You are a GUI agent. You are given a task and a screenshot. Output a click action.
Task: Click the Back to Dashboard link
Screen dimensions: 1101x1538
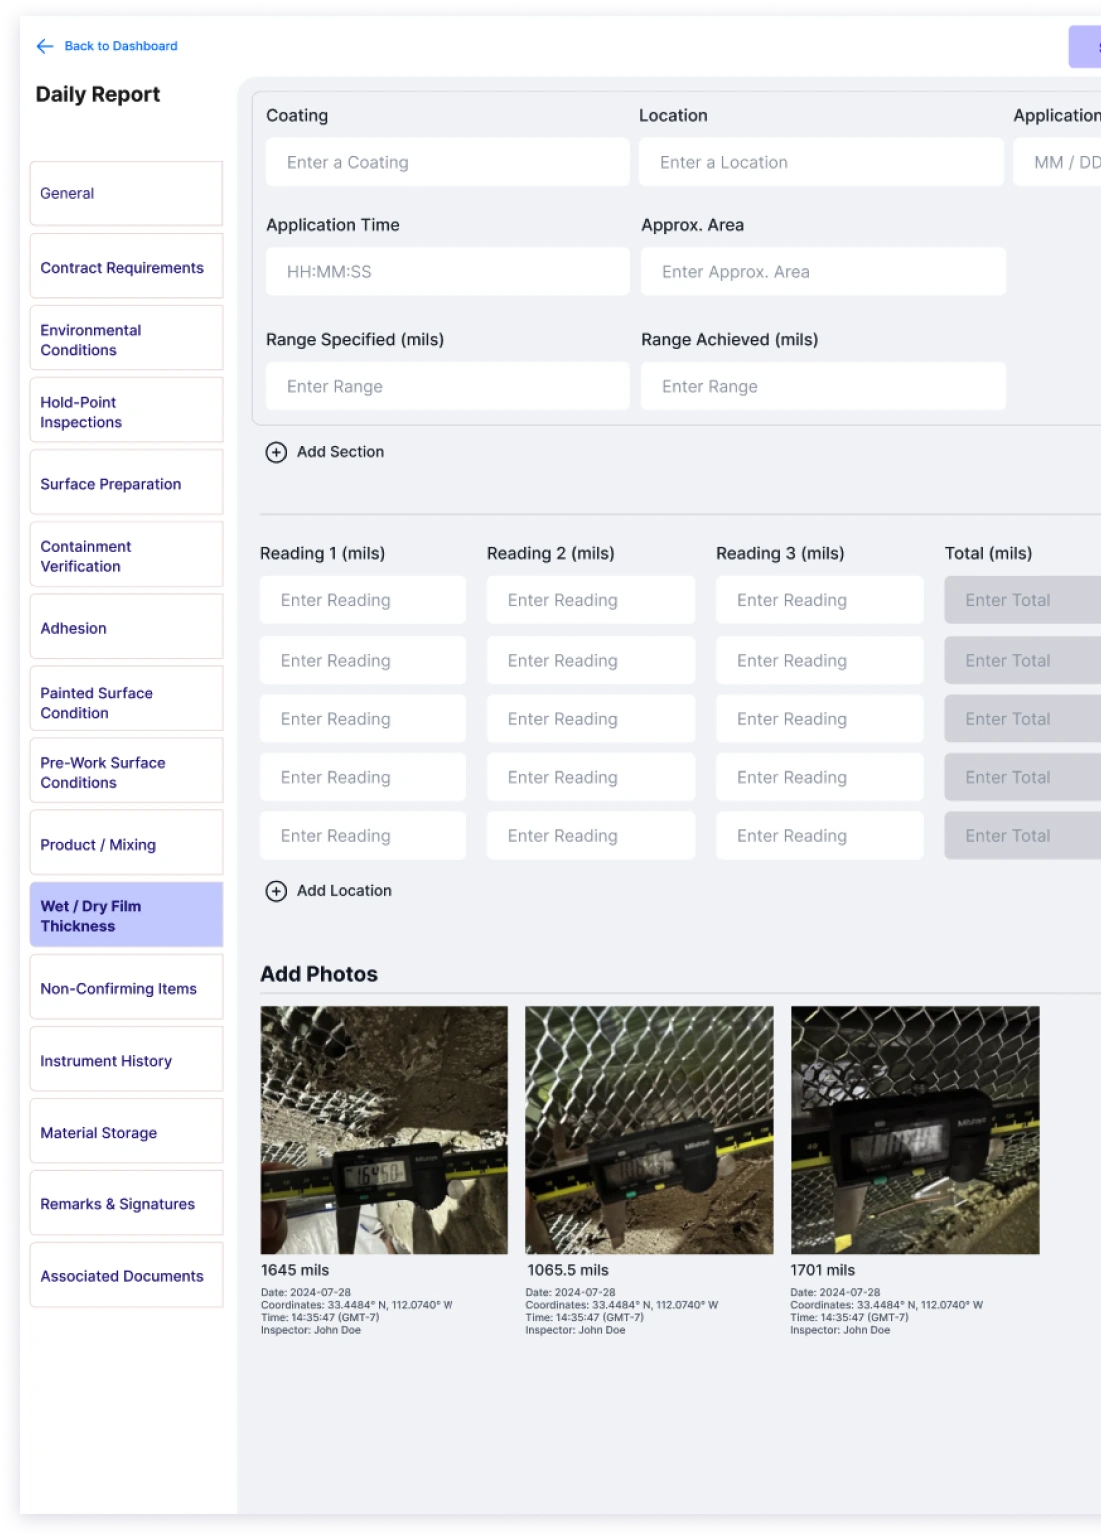tap(121, 46)
